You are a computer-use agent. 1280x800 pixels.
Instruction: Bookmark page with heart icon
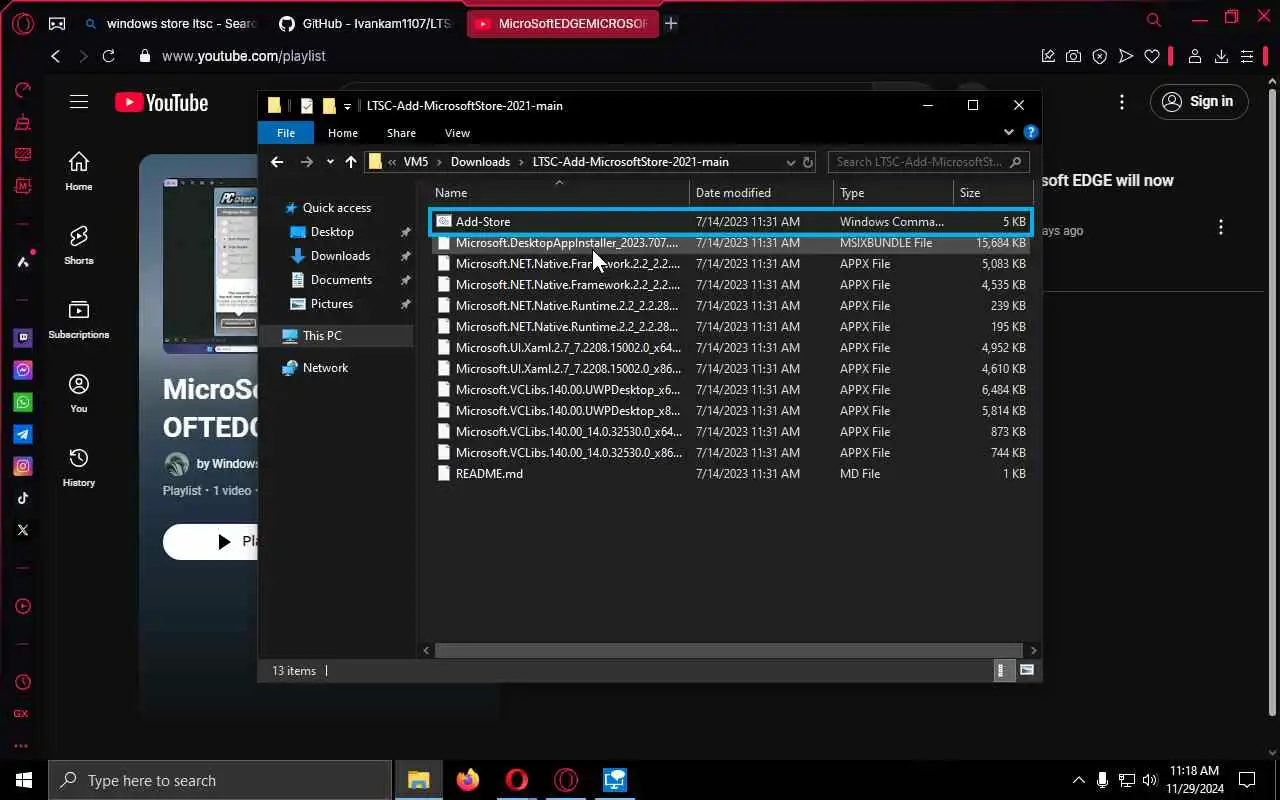(1152, 57)
